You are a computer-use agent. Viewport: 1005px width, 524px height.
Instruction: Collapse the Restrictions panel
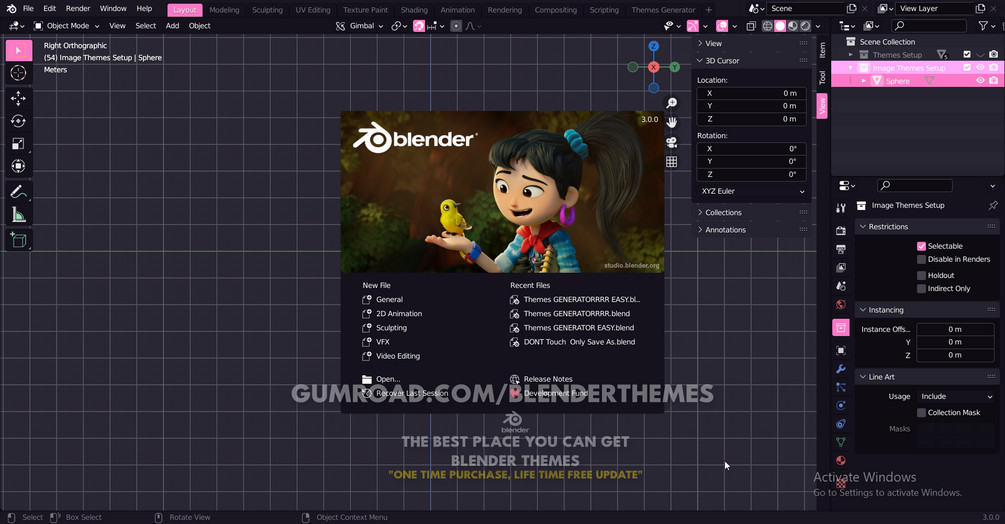tap(927, 227)
